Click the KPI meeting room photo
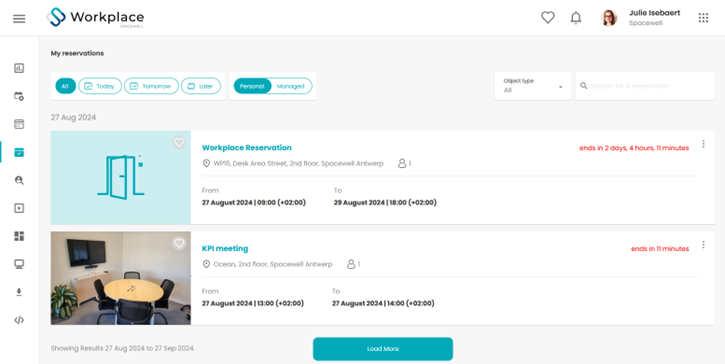Image resolution: width=725 pixels, height=364 pixels. pyautogui.click(x=121, y=278)
